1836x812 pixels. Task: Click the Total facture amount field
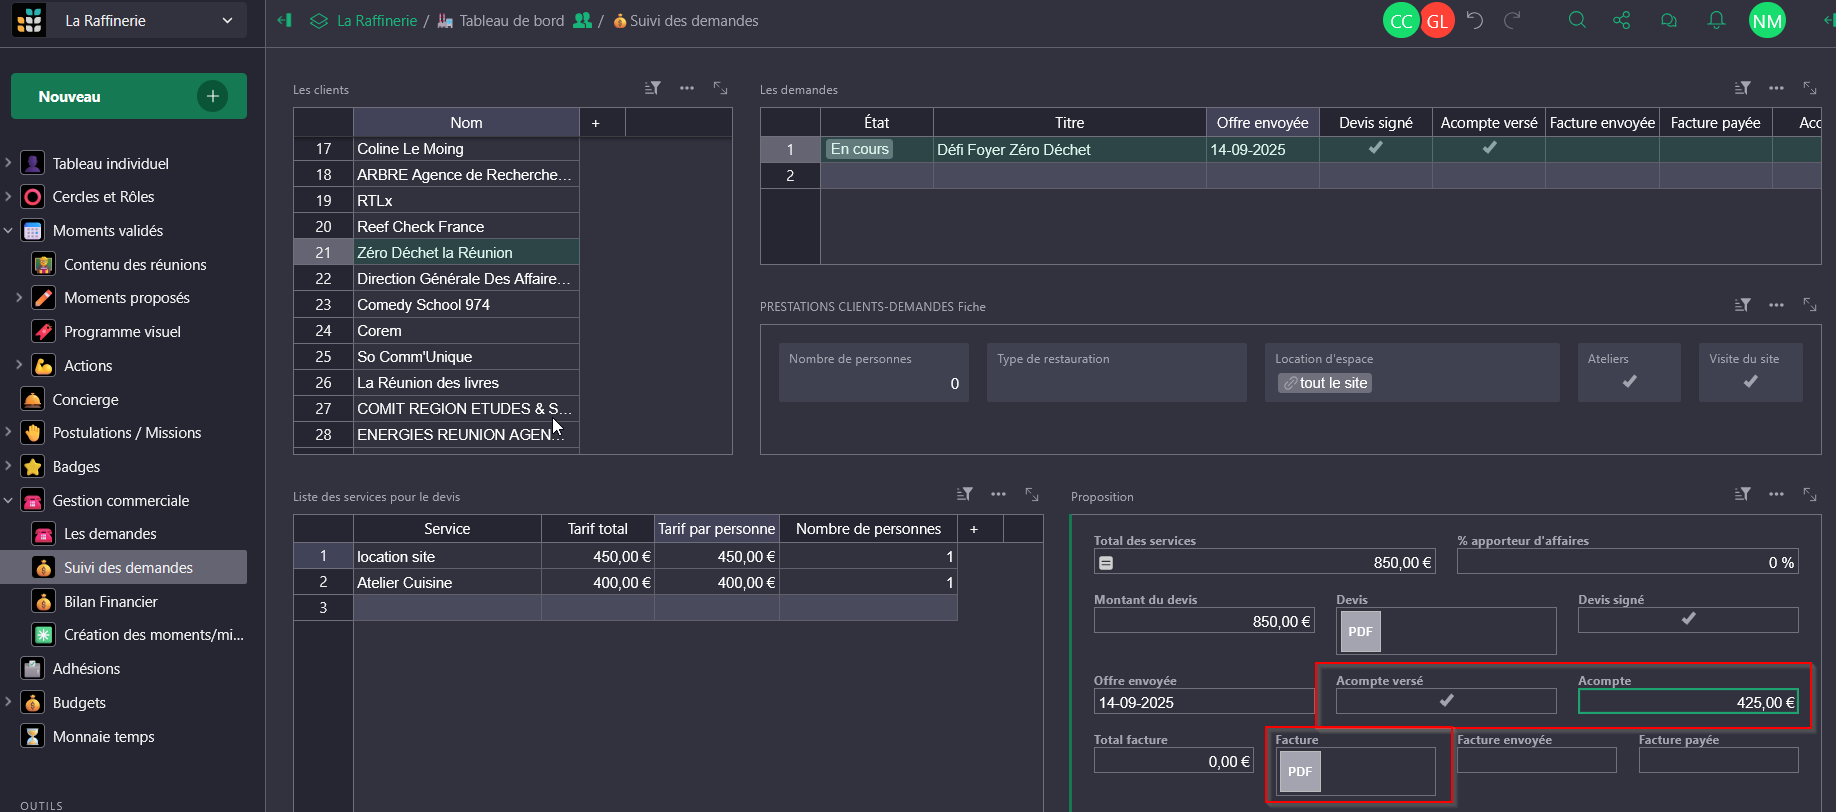1174,761
